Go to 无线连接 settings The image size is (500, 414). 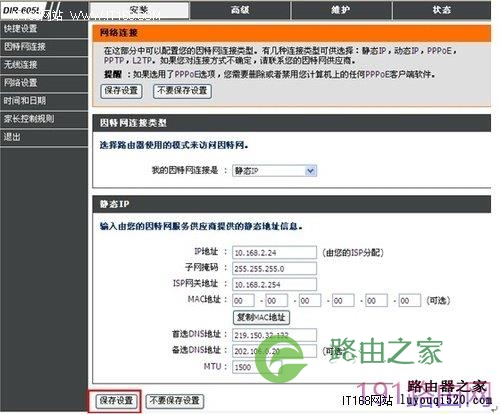(x=44, y=65)
